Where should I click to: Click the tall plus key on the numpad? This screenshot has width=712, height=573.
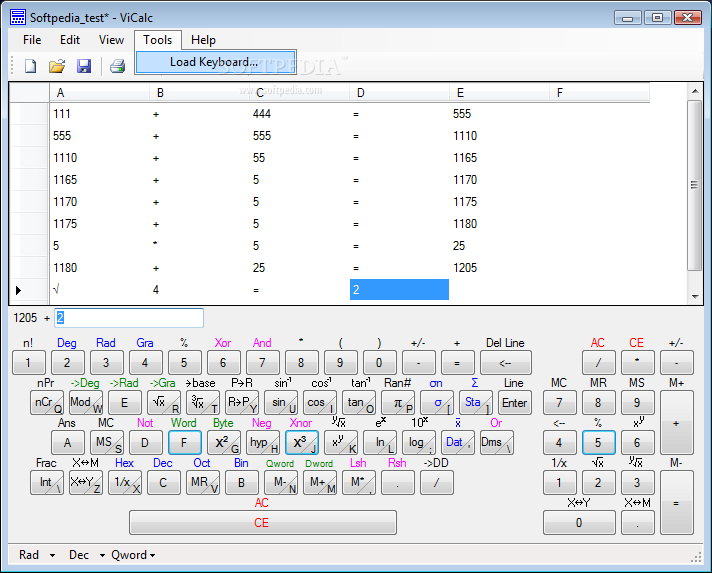pos(677,423)
